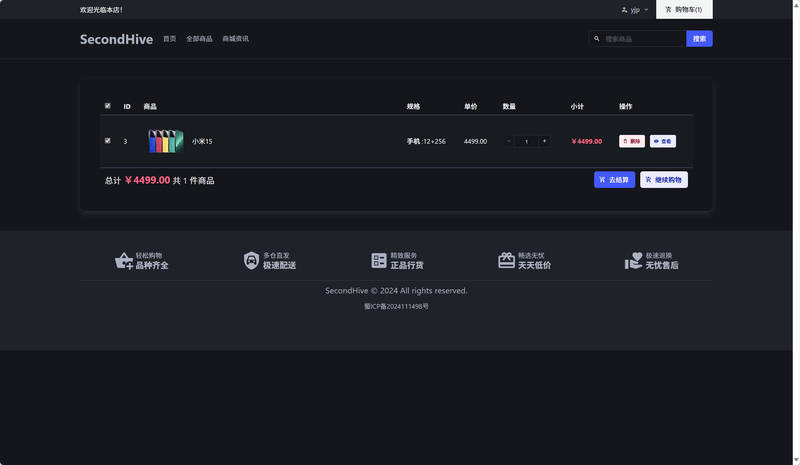Viewport: 800px width, 465px height.
Task: Toggle the select-all checkbox in table header
Action: point(108,106)
